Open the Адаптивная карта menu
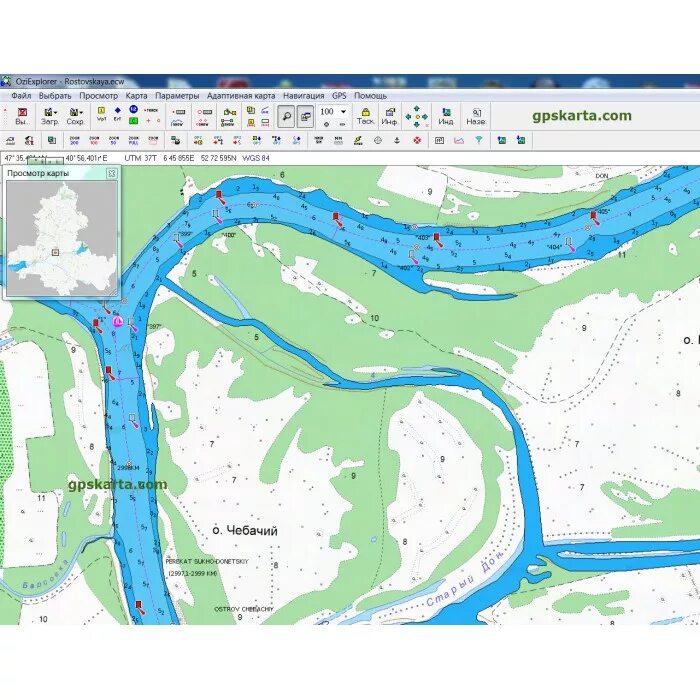 [x=241, y=96]
